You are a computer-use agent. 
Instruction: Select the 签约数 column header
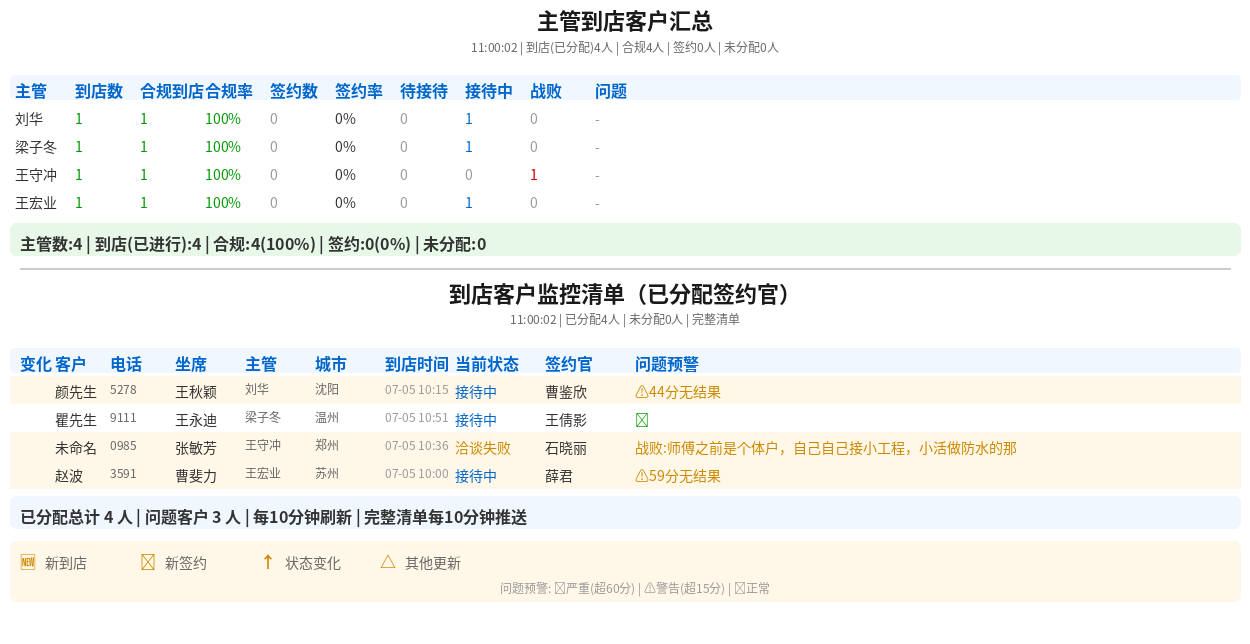(x=294, y=91)
